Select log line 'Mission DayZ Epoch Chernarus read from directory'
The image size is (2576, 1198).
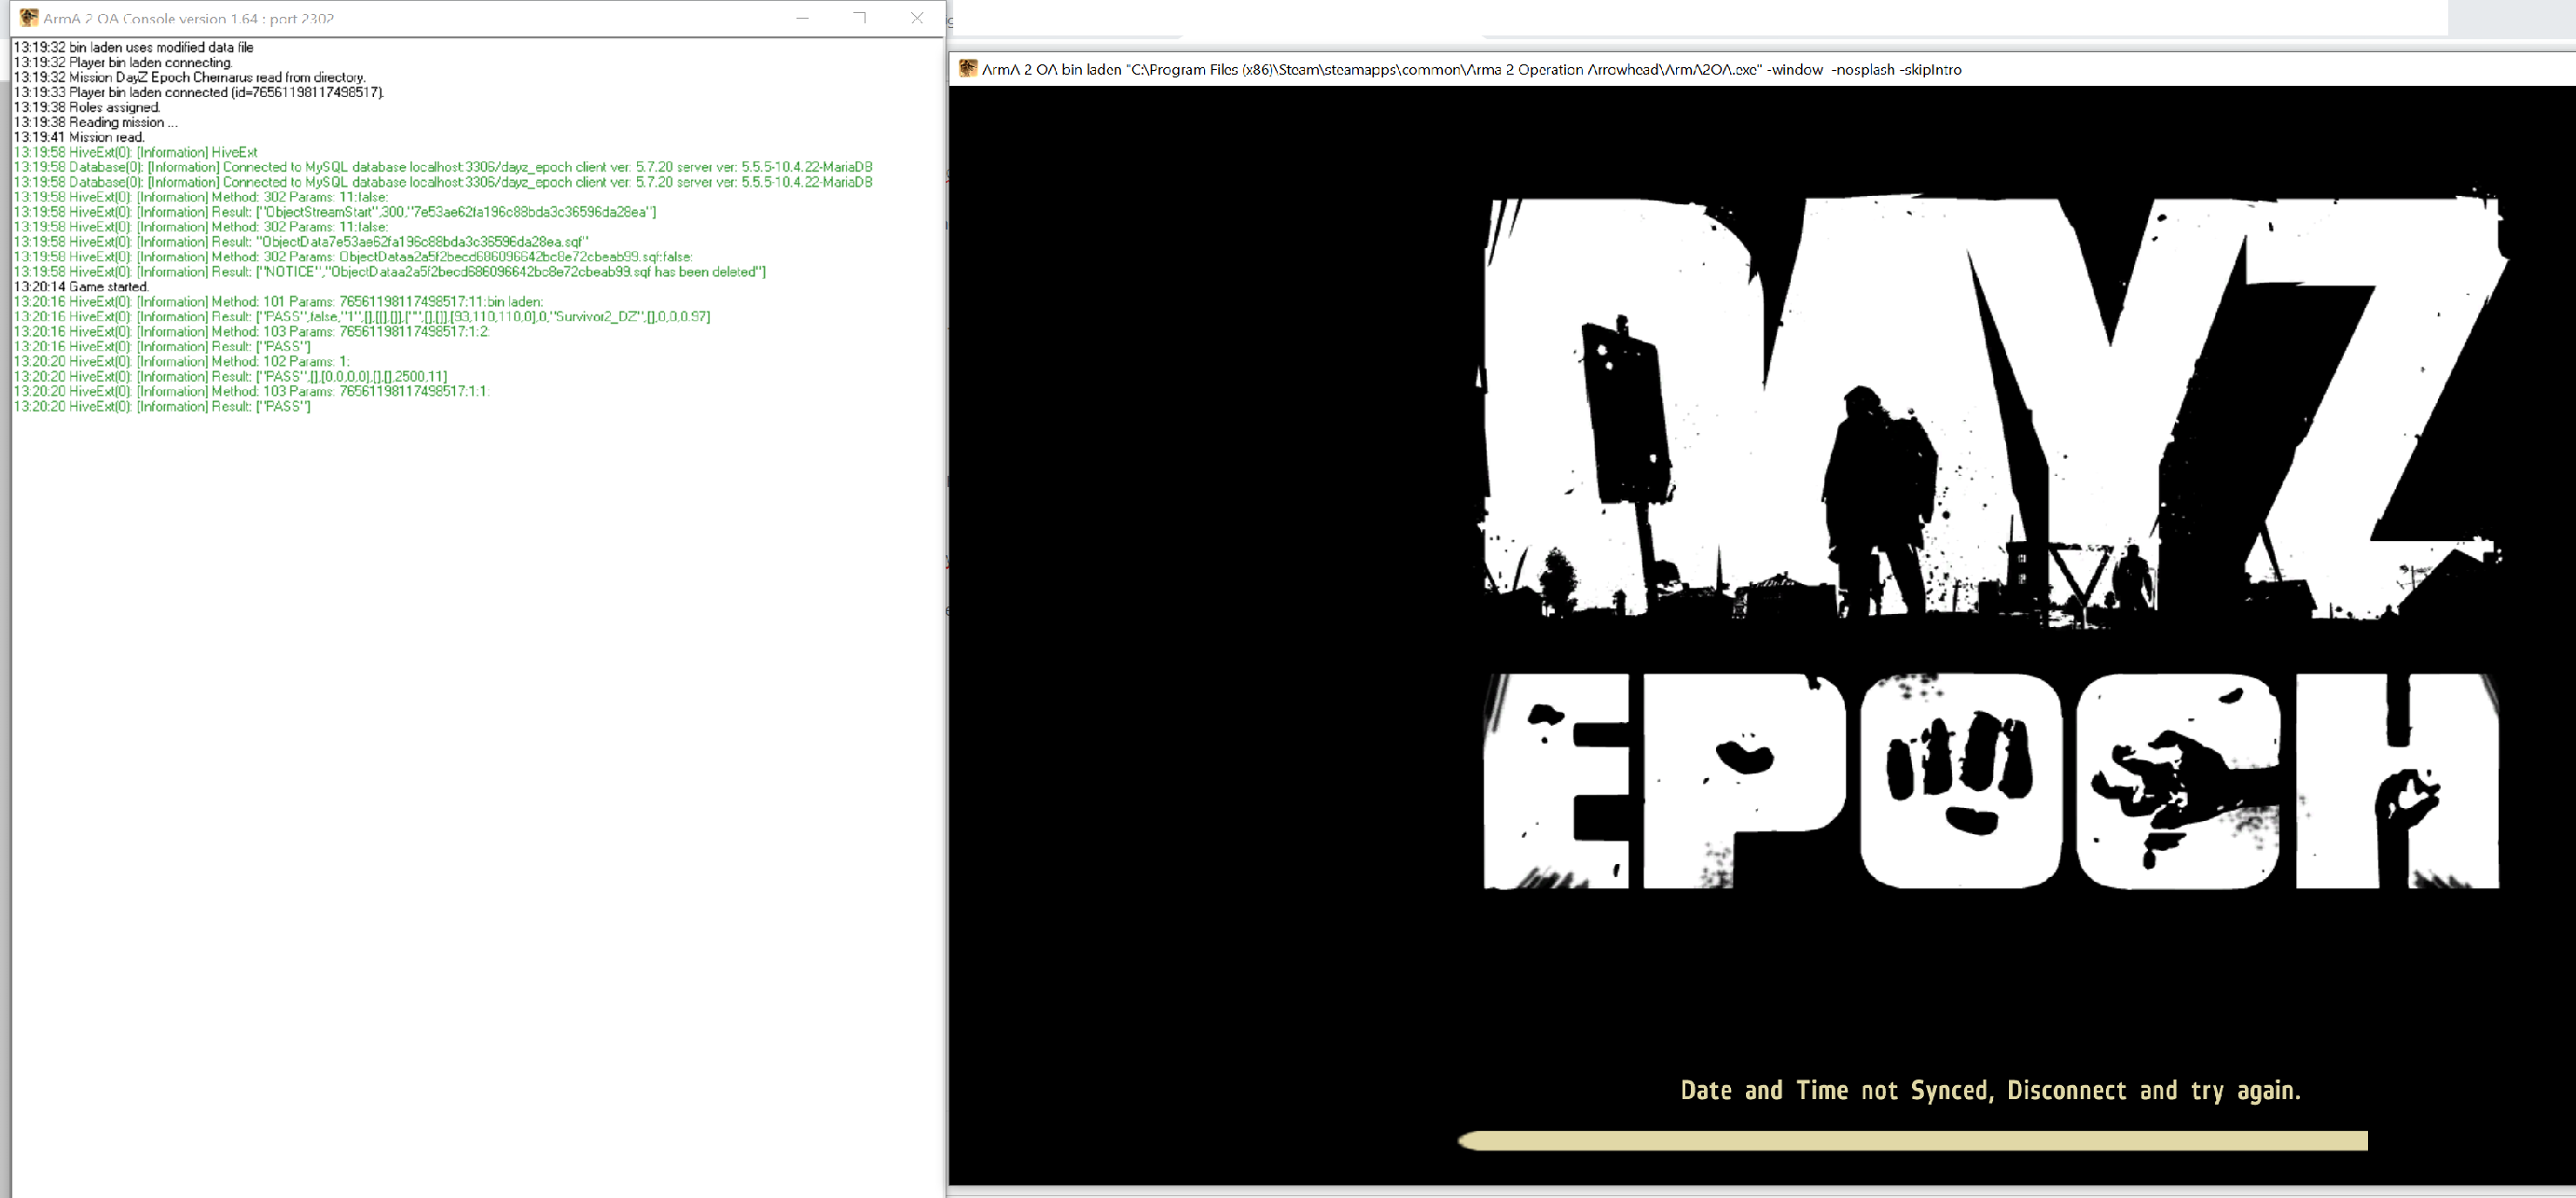(x=190, y=77)
